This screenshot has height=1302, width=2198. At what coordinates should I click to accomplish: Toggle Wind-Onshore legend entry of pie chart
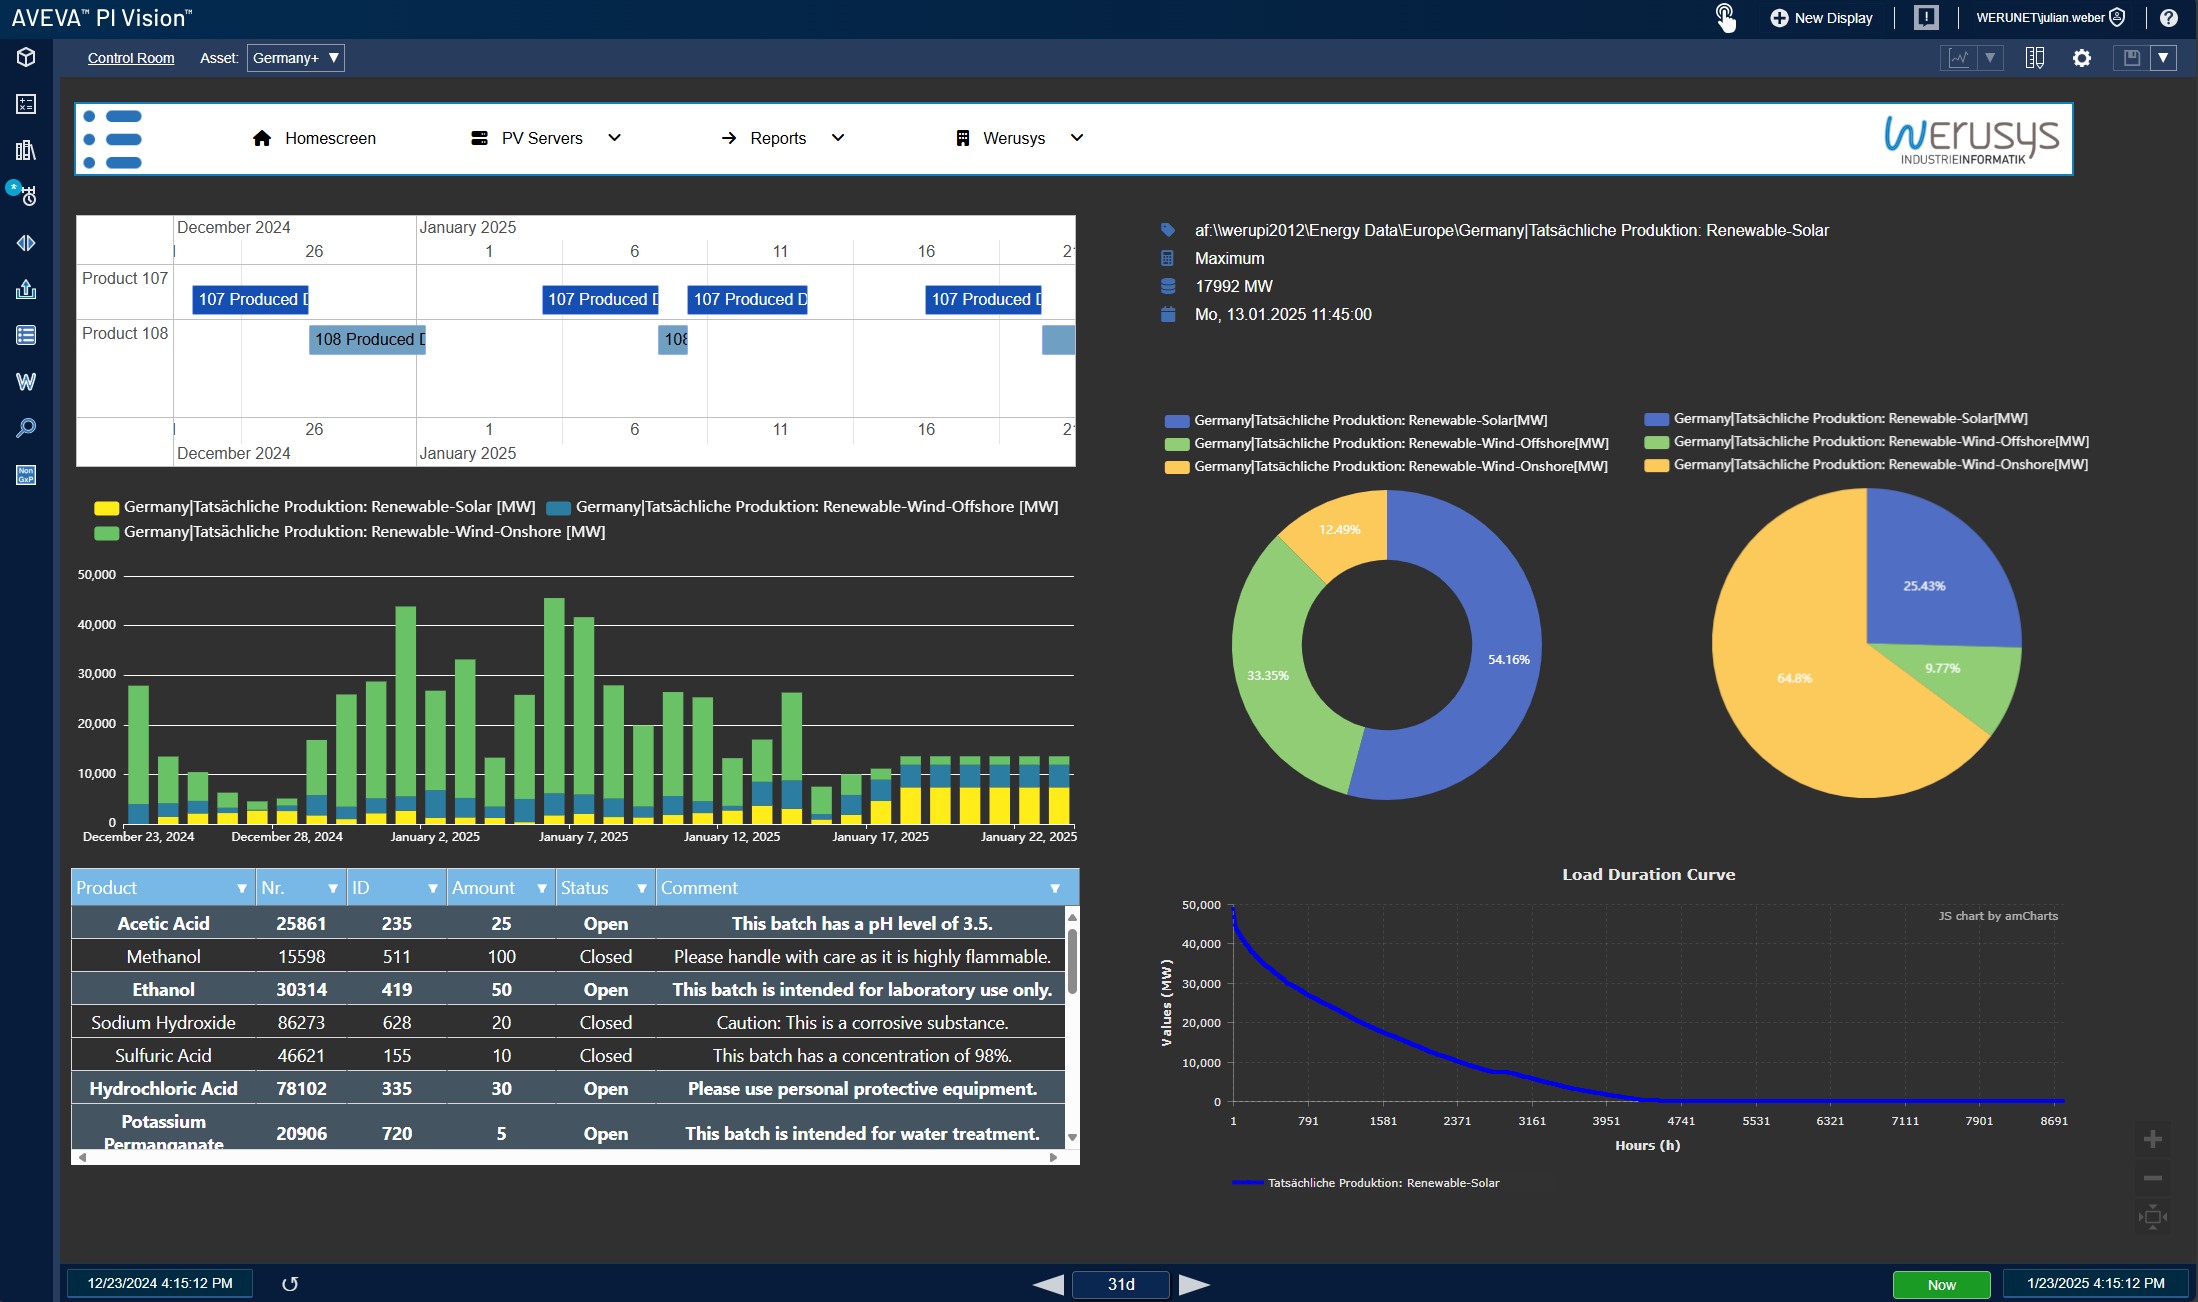coord(1880,464)
